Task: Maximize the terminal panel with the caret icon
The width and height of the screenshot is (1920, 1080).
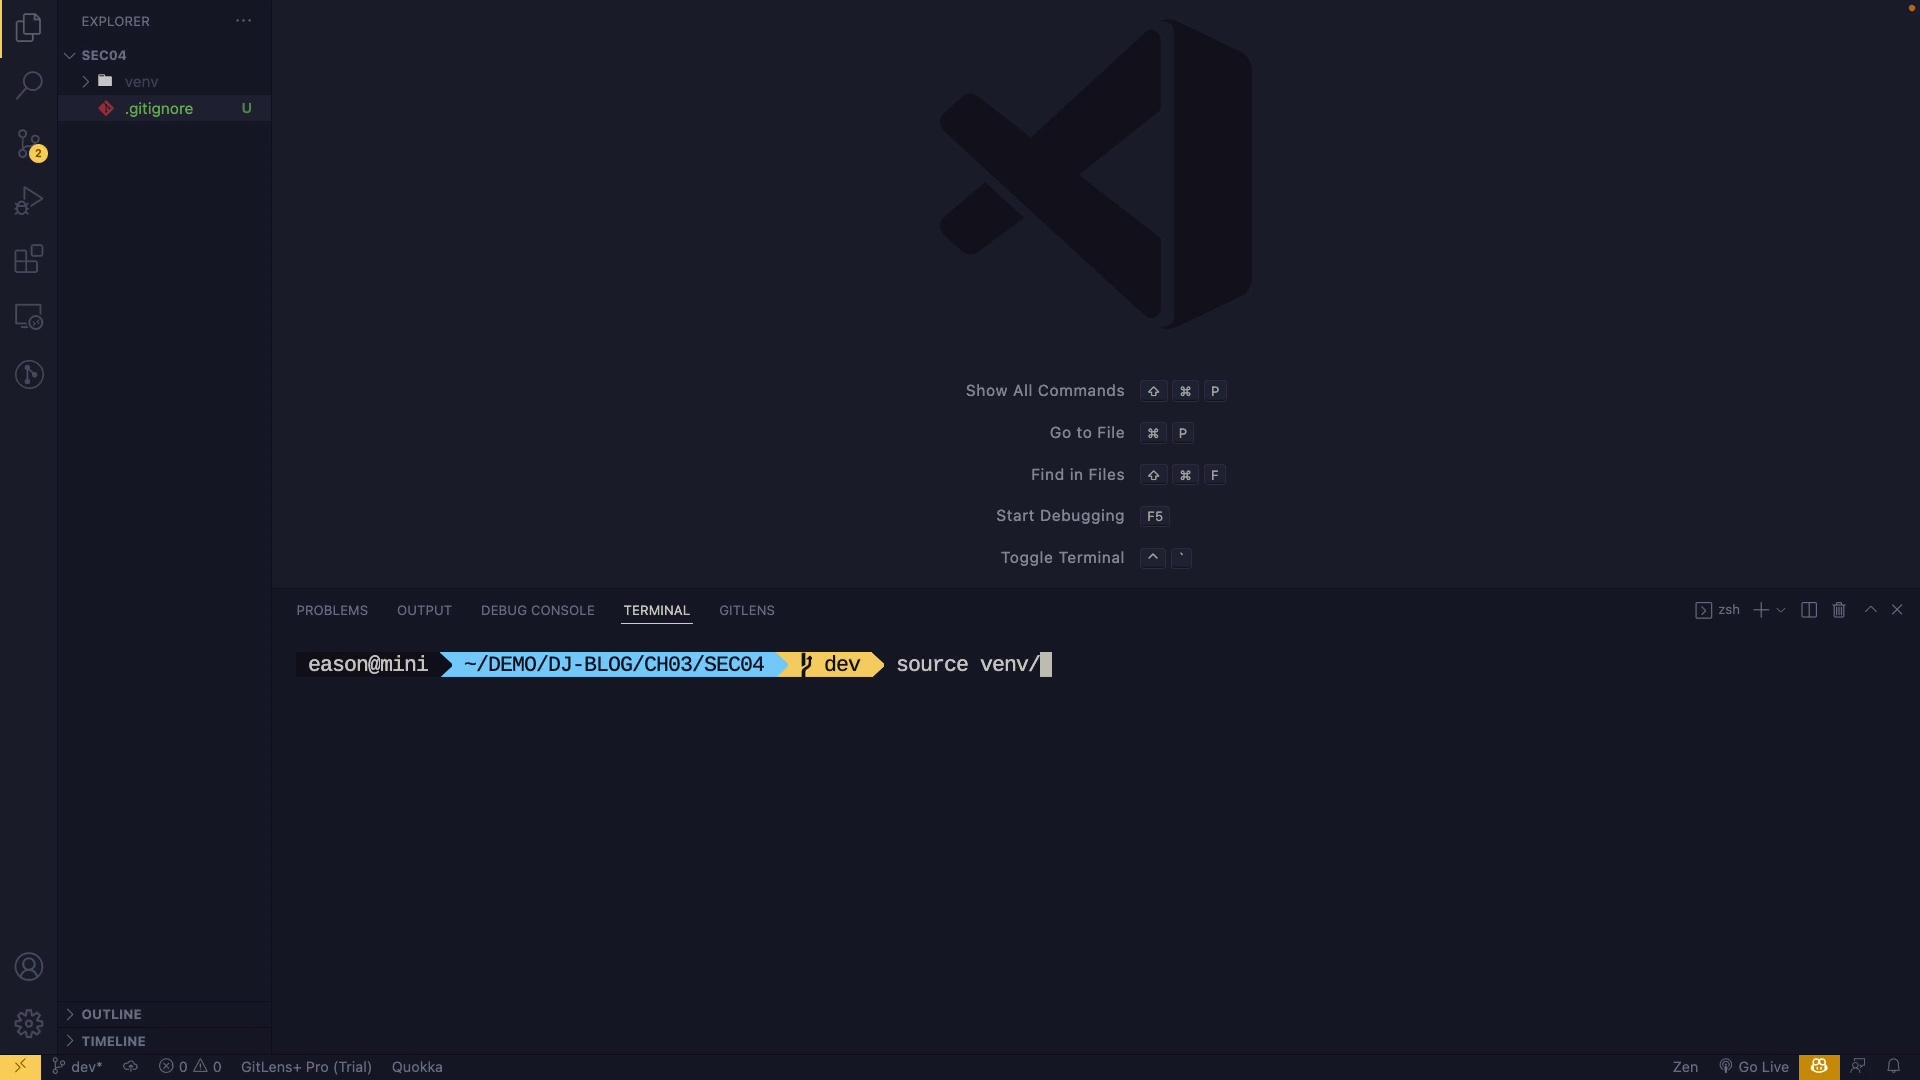Action: point(1870,610)
